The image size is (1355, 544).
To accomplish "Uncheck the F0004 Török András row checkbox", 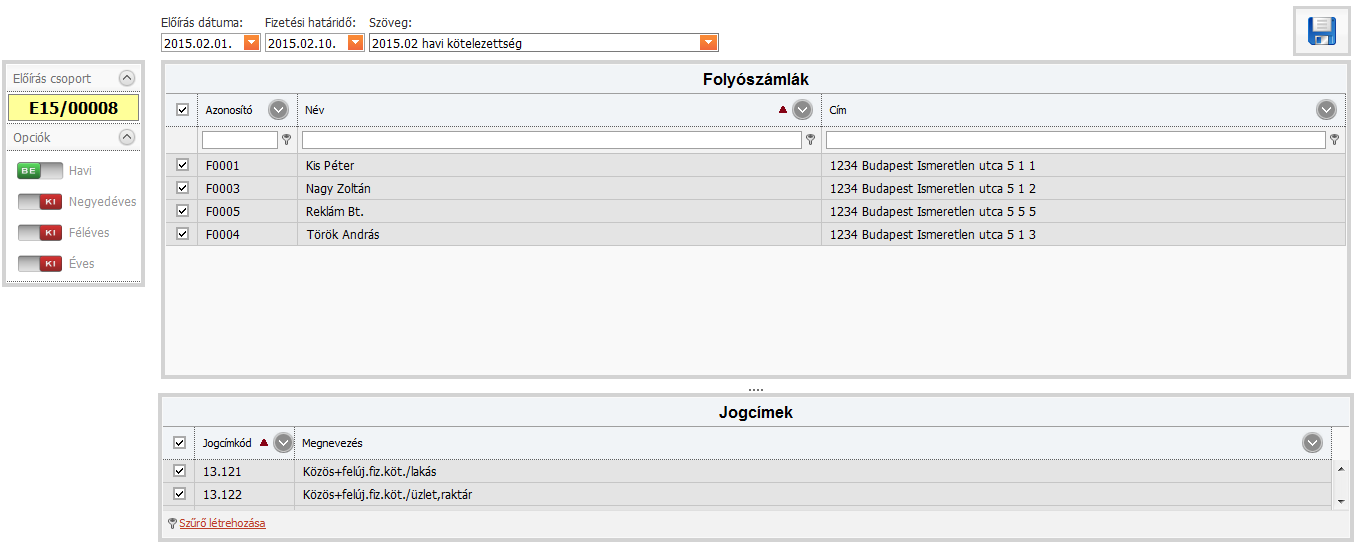I will tap(182, 234).
